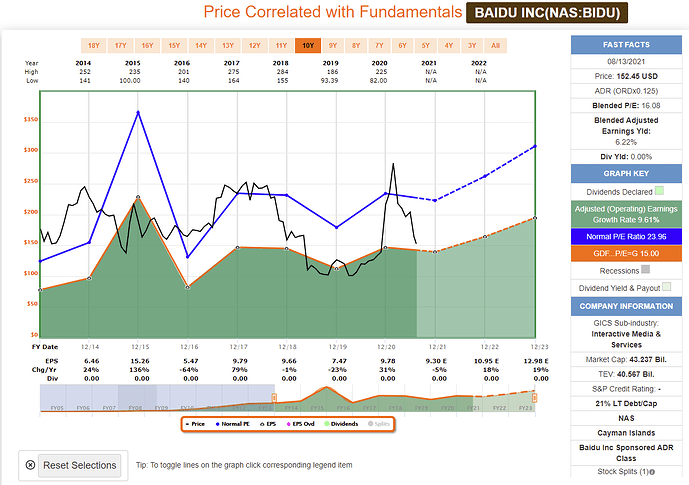Viewport: 689px width, 485px height.
Task: Click the shaded FY05-FY13 navigator region
Action: tap(157, 398)
